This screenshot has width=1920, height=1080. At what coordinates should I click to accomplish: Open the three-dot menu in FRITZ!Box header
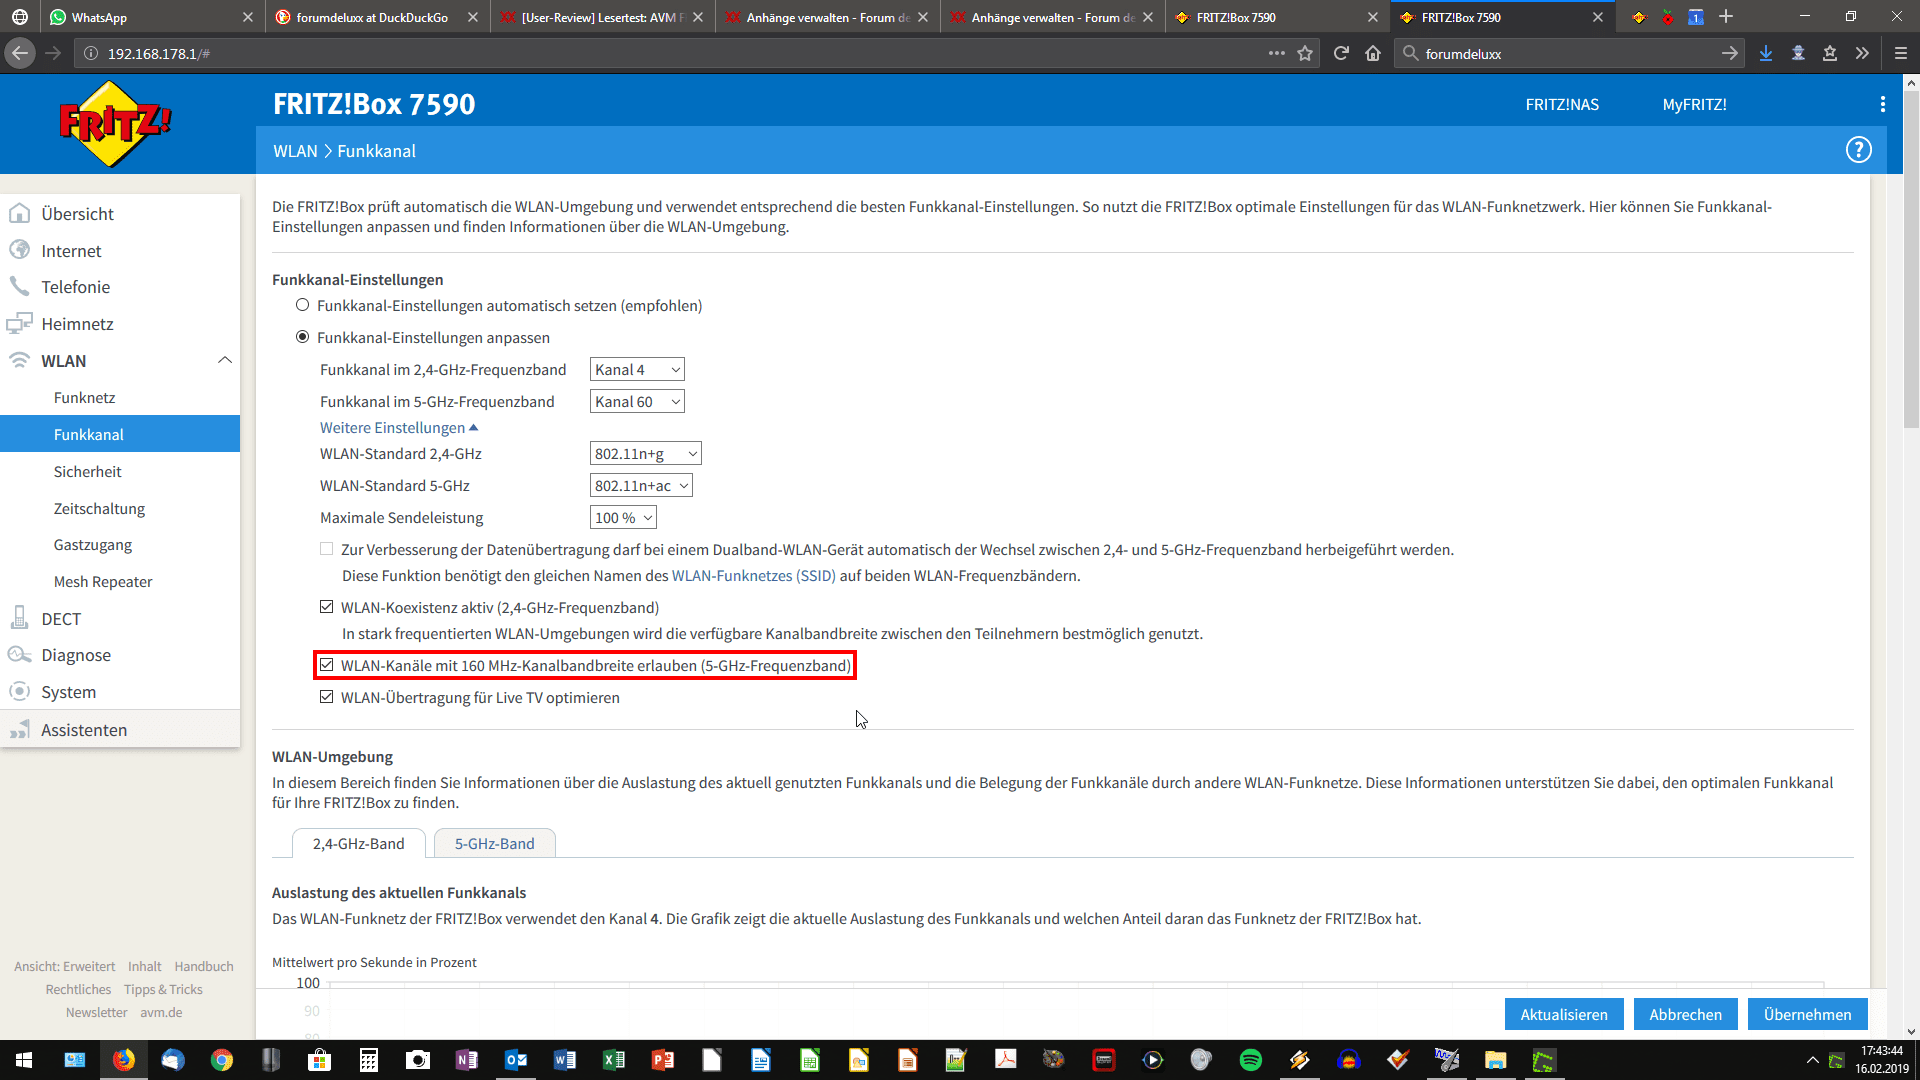coord(1882,104)
